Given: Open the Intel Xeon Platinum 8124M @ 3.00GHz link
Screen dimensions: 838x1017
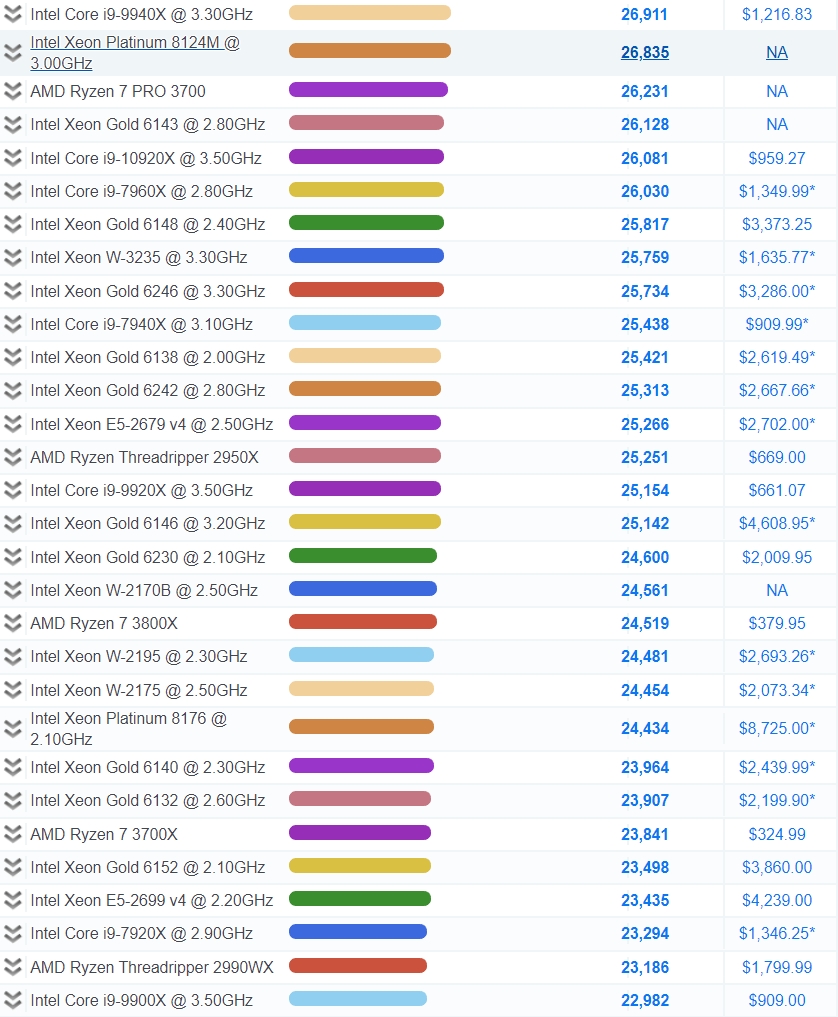Looking at the screenshot, I should pyautogui.click(x=135, y=53).
